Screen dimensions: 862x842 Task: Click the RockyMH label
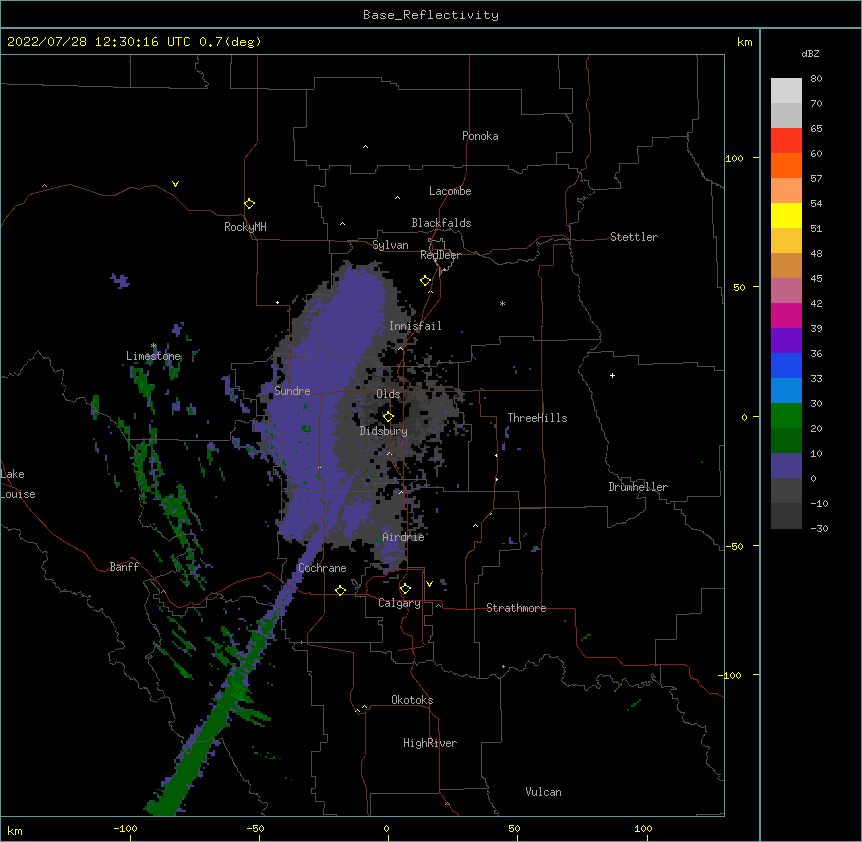click(x=245, y=227)
